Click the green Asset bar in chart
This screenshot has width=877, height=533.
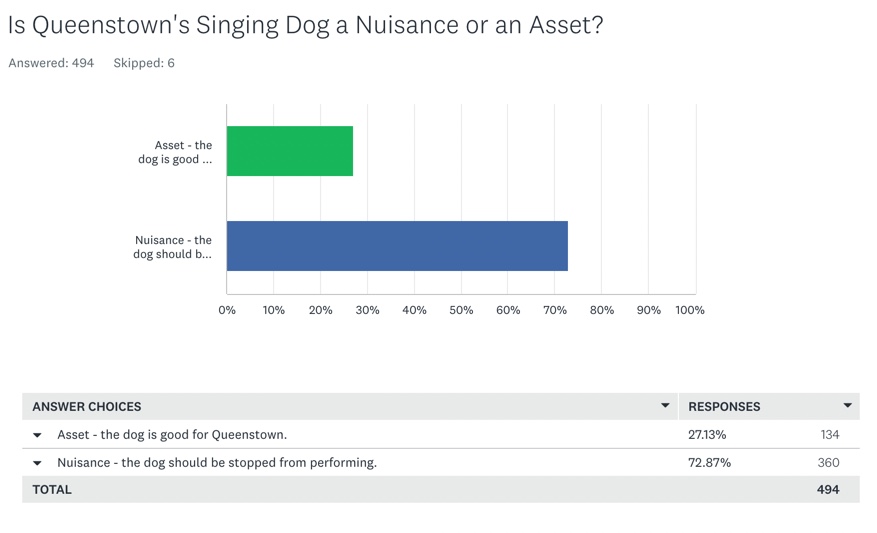[290, 151]
